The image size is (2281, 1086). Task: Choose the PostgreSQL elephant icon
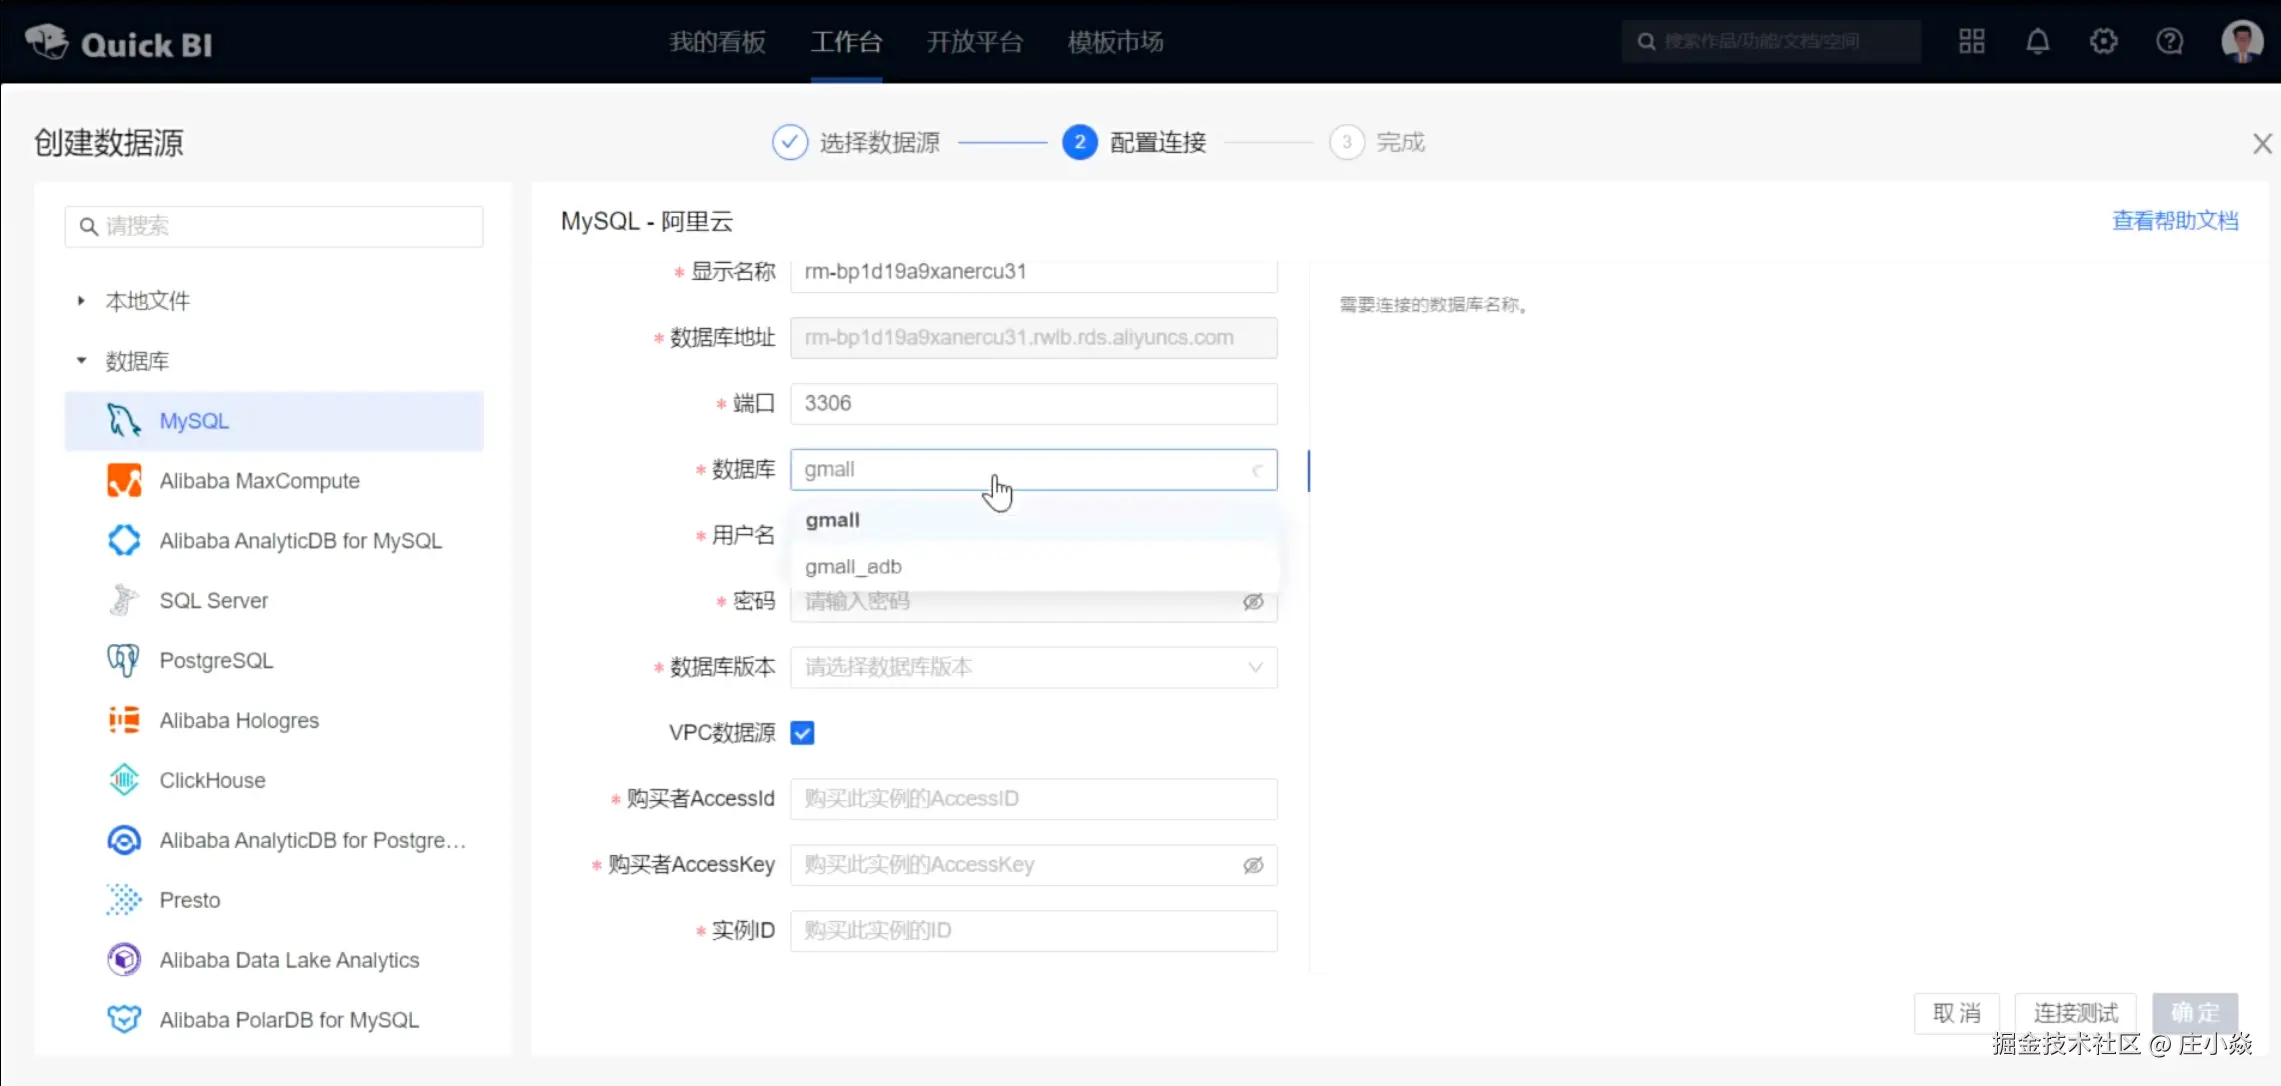pyautogui.click(x=124, y=660)
